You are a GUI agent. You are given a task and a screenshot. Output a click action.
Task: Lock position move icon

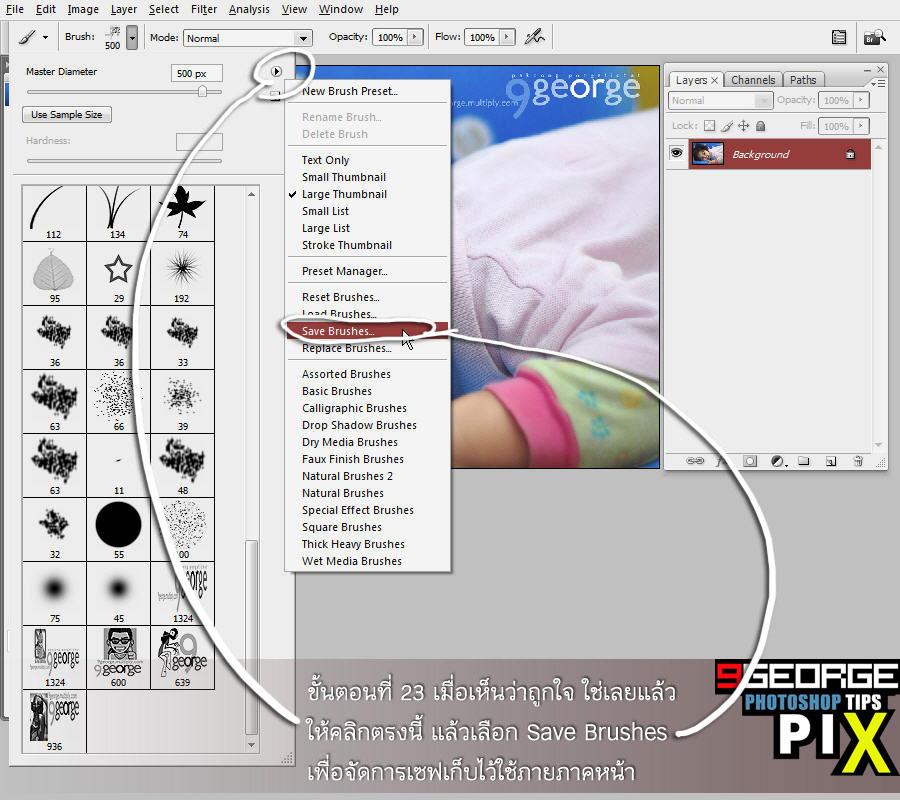point(744,126)
